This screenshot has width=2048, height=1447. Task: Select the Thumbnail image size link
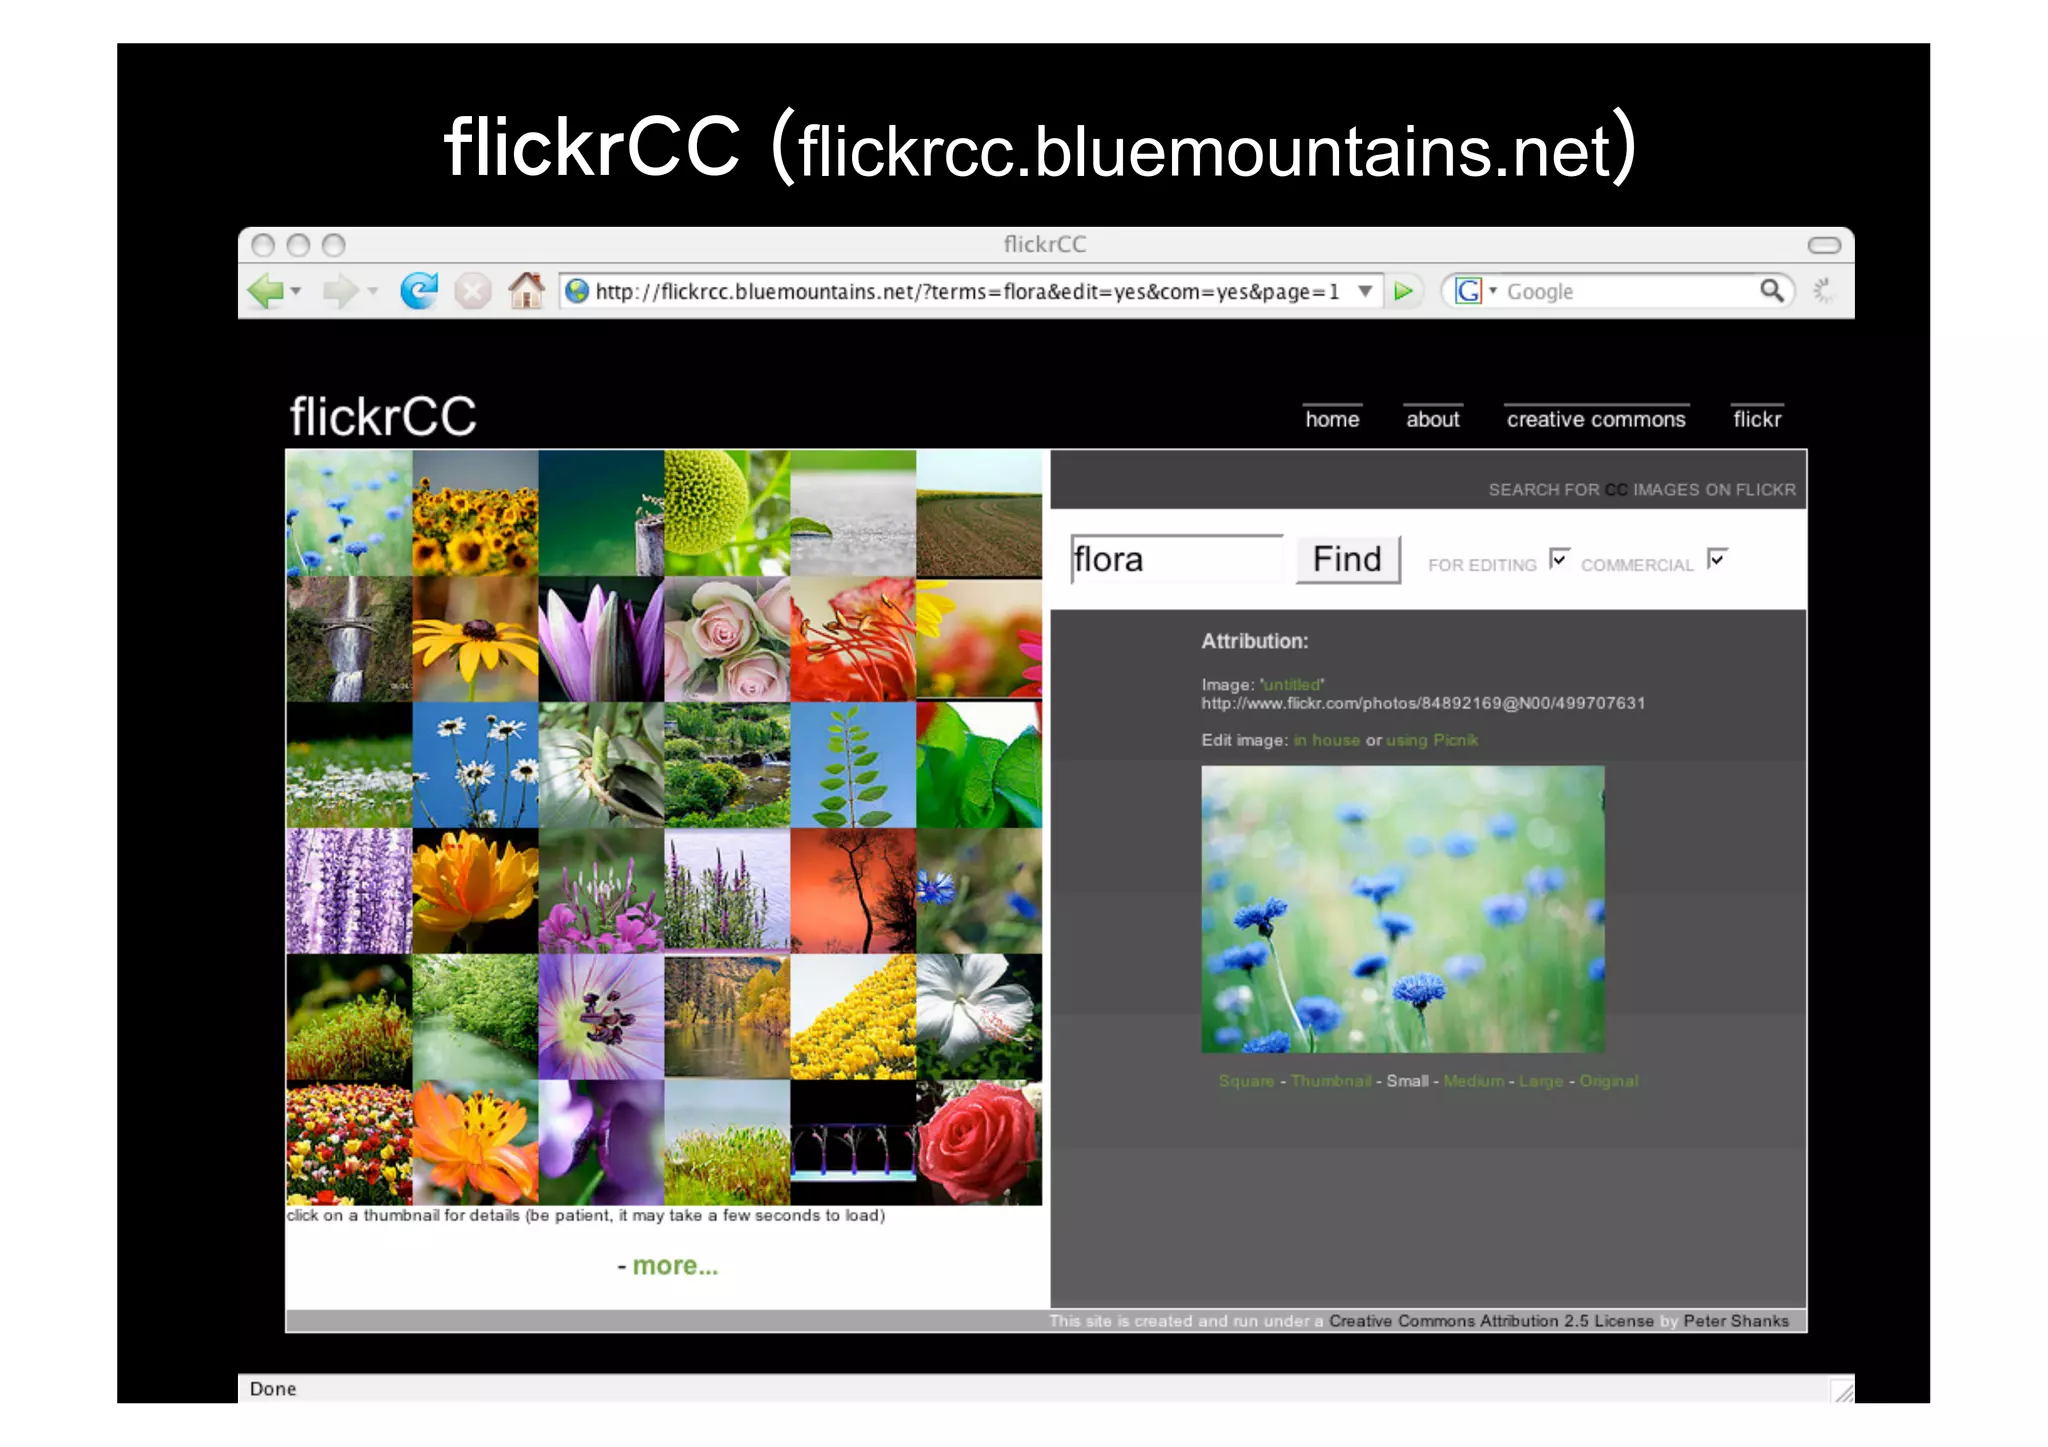1331,1081
